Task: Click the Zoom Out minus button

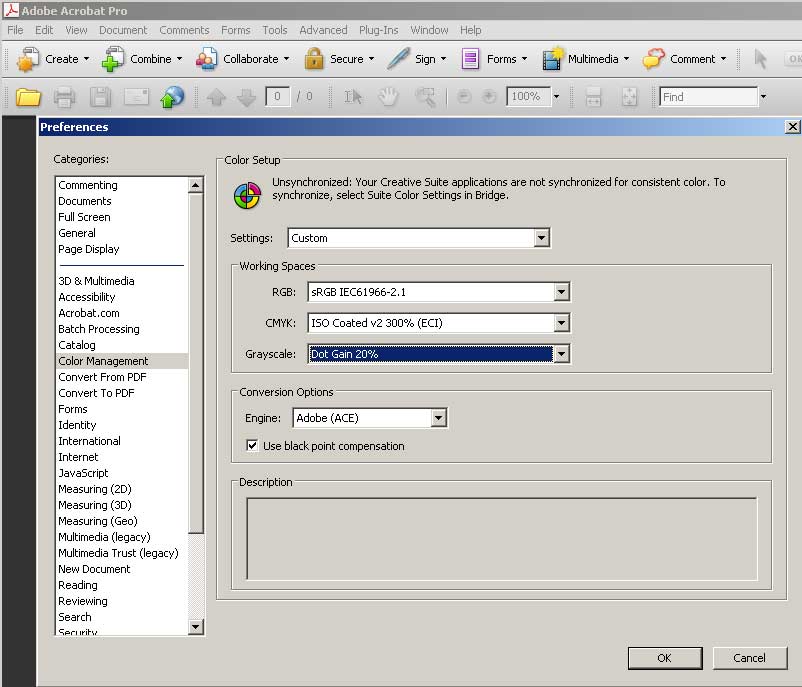Action: click(x=464, y=96)
